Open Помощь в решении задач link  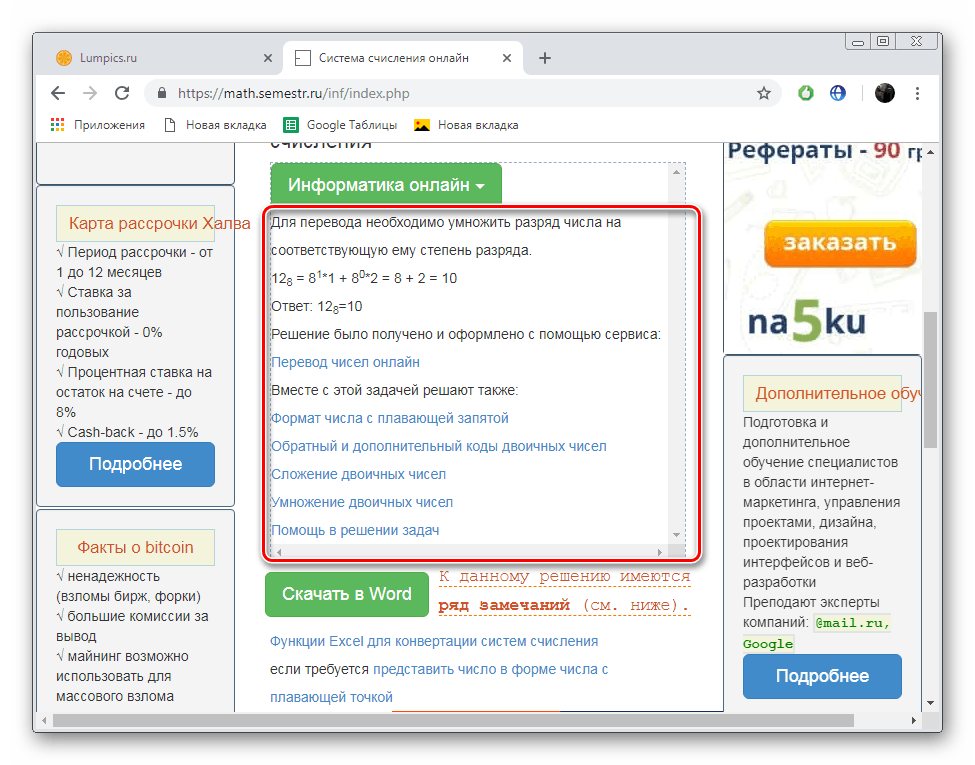point(355,530)
